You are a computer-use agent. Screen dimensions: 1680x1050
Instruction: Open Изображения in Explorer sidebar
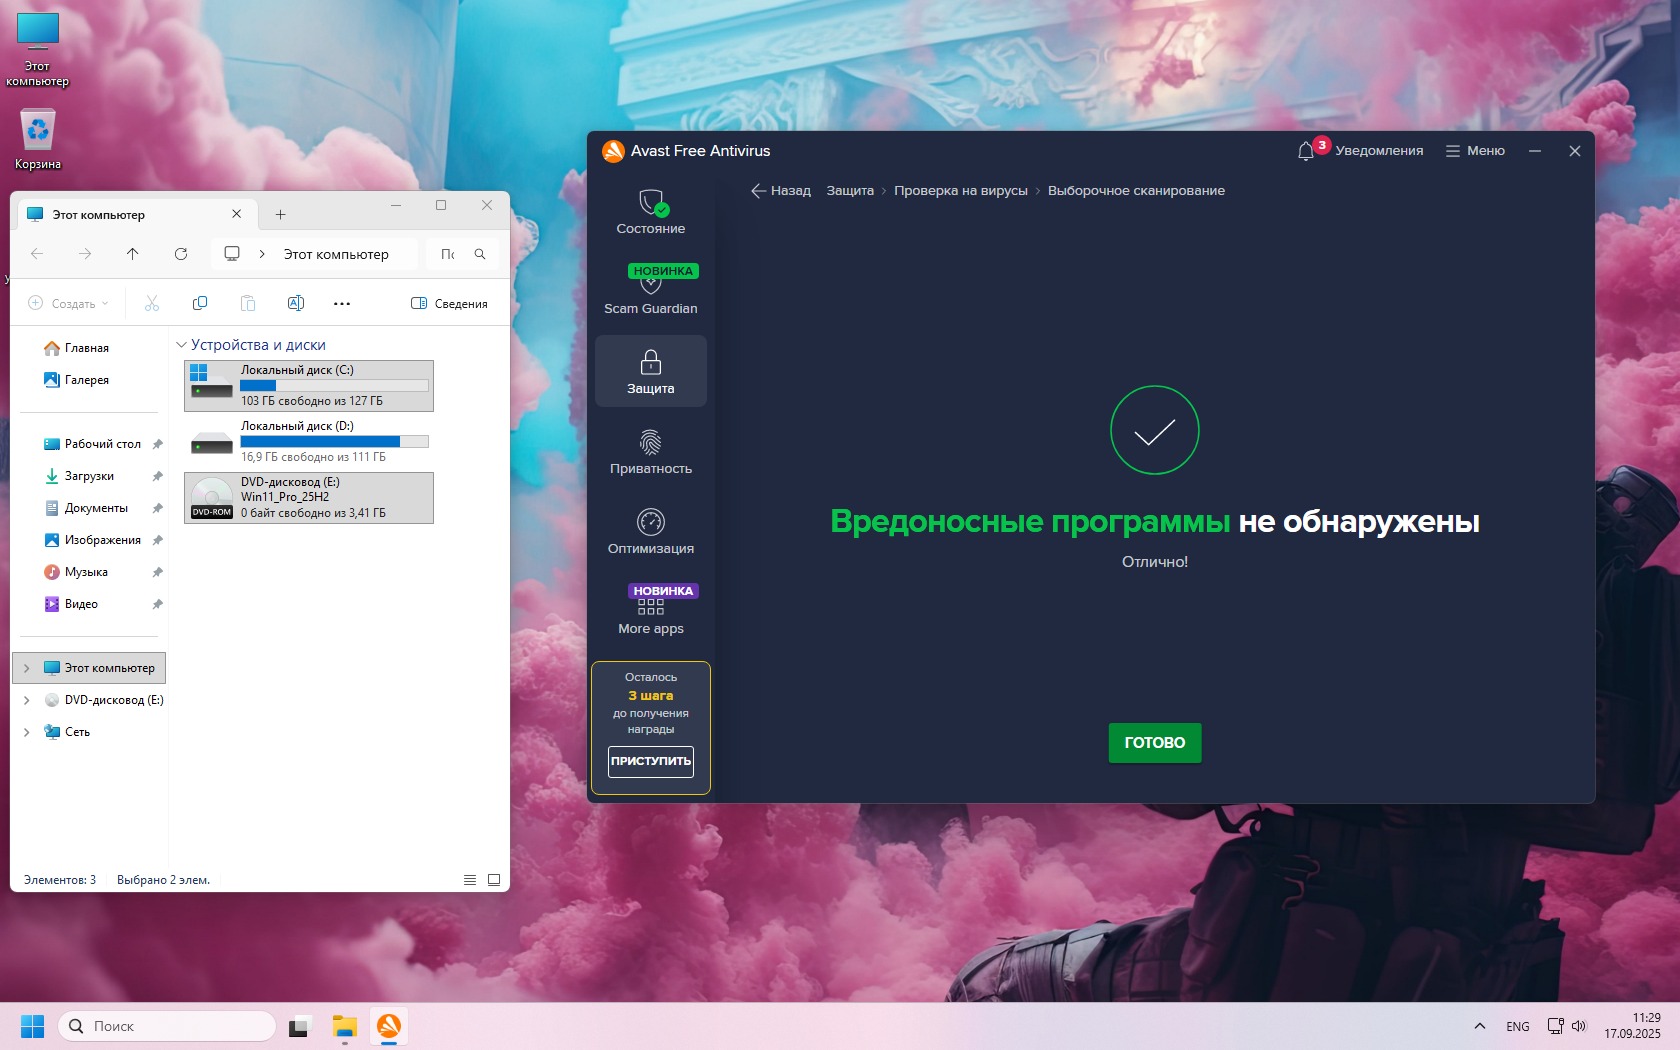93,540
